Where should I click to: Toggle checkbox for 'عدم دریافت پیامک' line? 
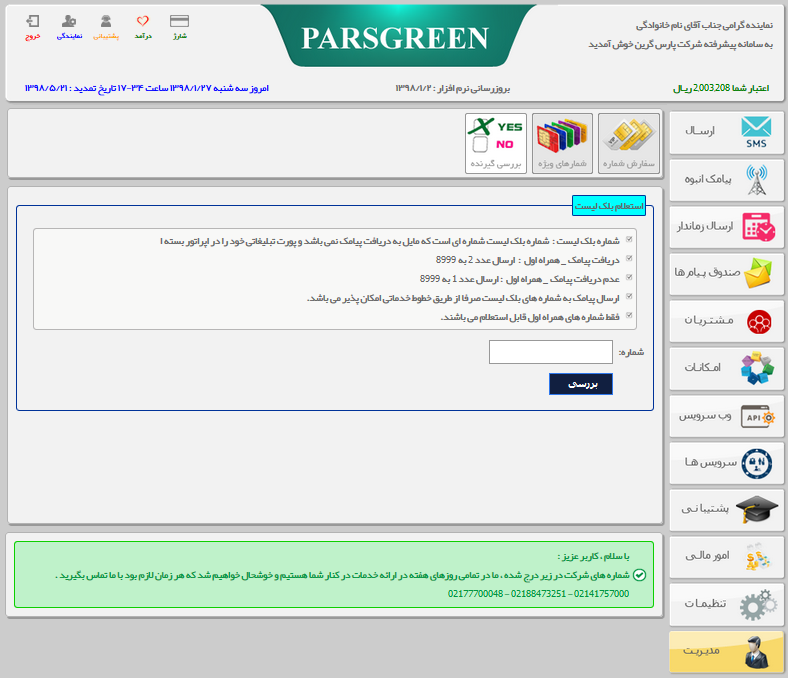629,277
